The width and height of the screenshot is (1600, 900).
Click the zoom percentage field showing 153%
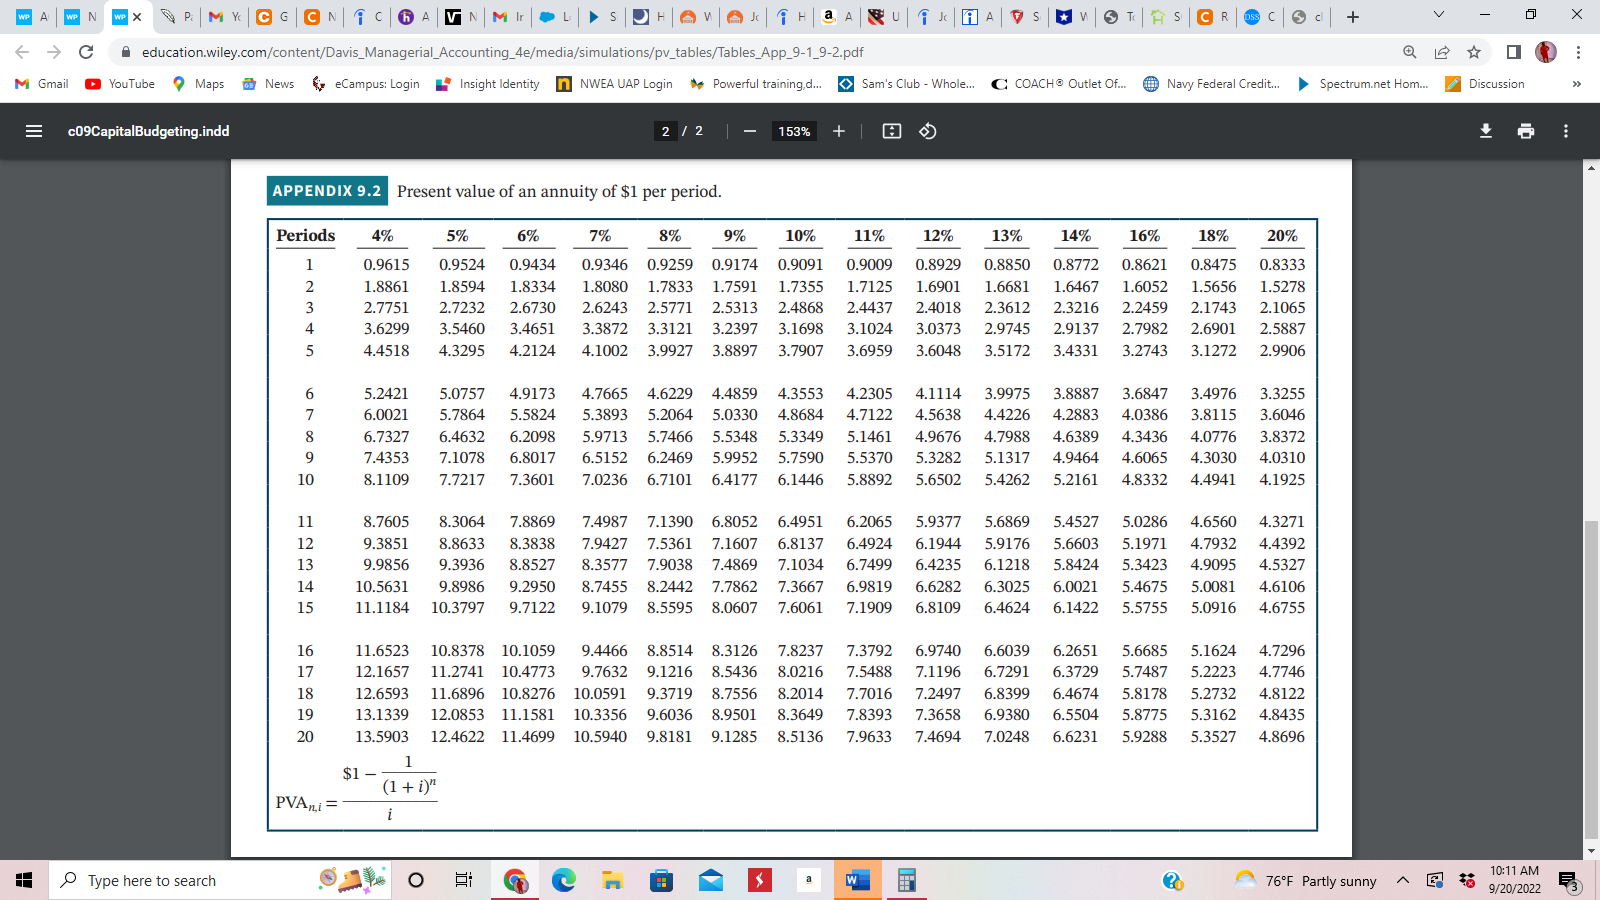[x=795, y=131]
